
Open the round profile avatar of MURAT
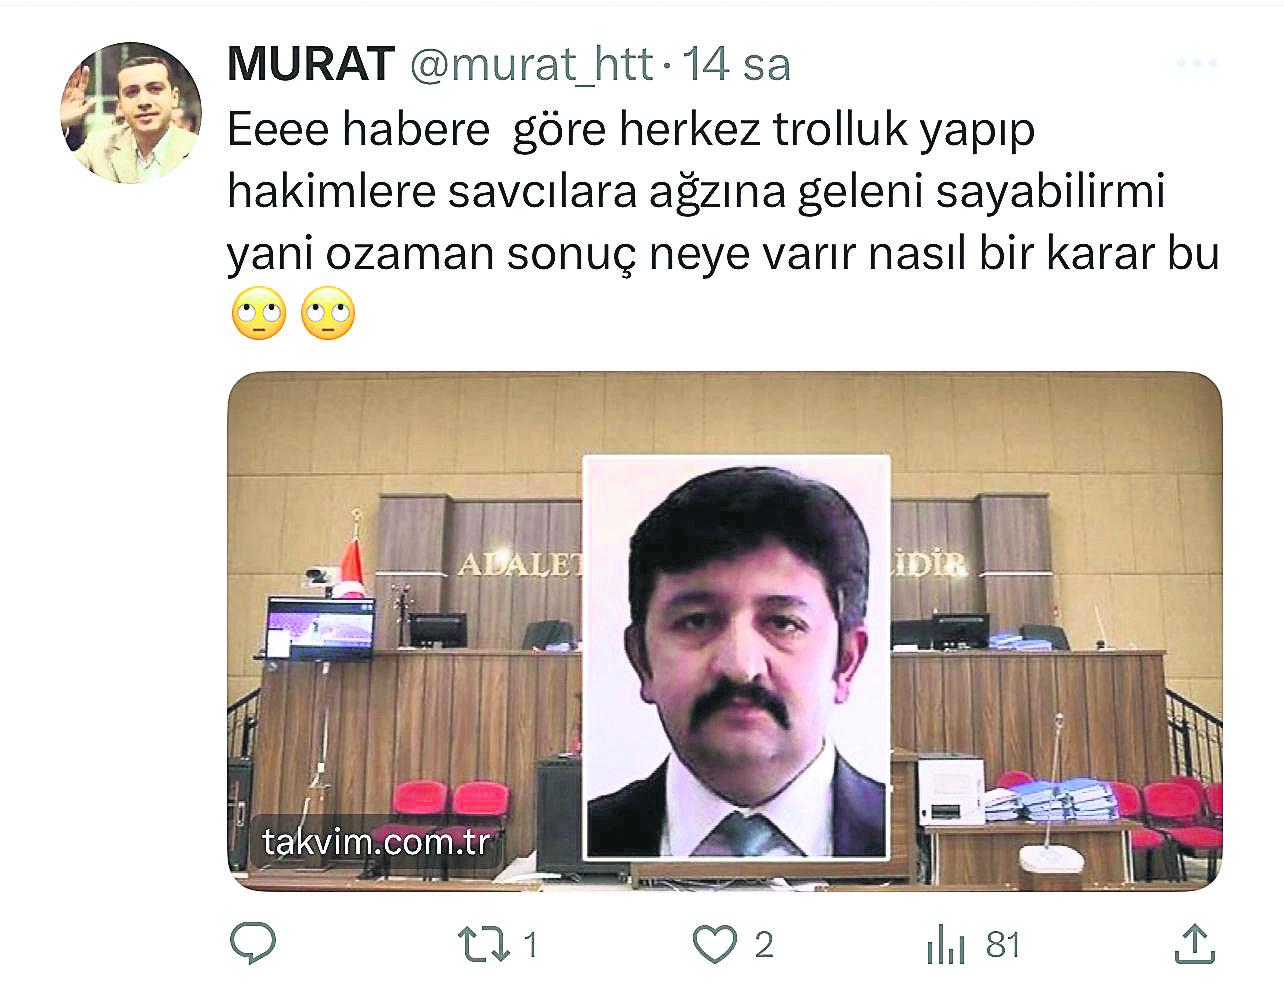click(x=131, y=112)
